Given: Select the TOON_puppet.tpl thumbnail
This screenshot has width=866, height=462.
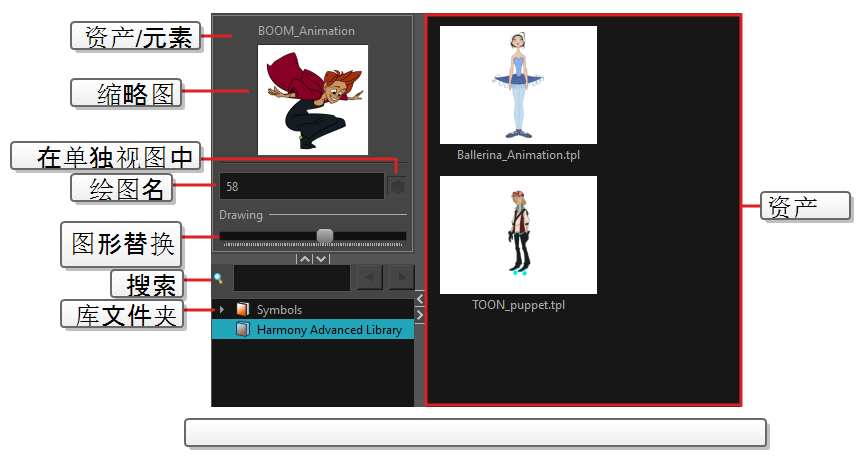Looking at the screenshot, I should coord(518,235).
